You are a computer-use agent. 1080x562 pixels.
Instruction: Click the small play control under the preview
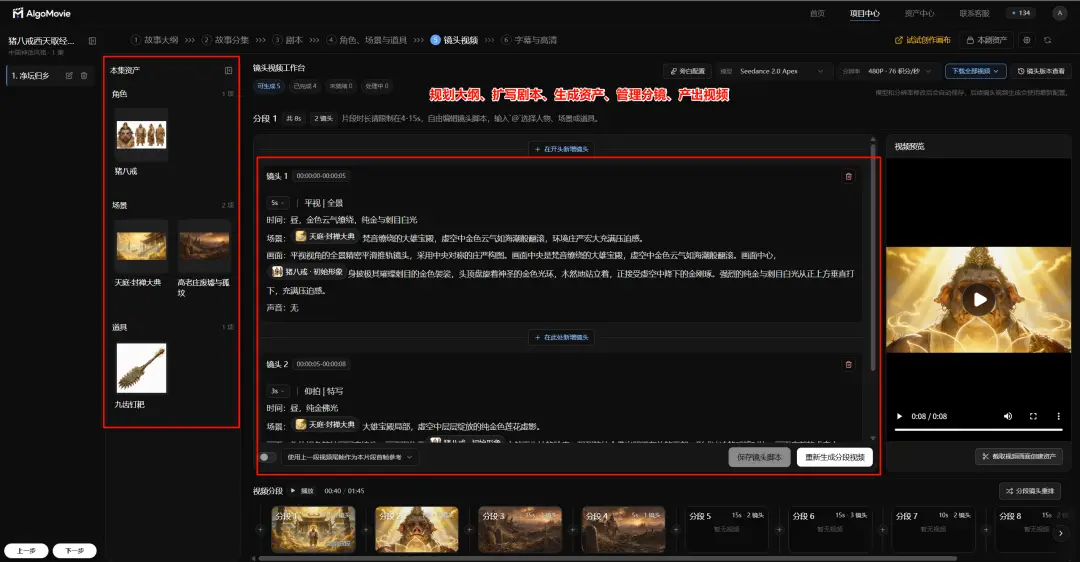coord(899,416)
